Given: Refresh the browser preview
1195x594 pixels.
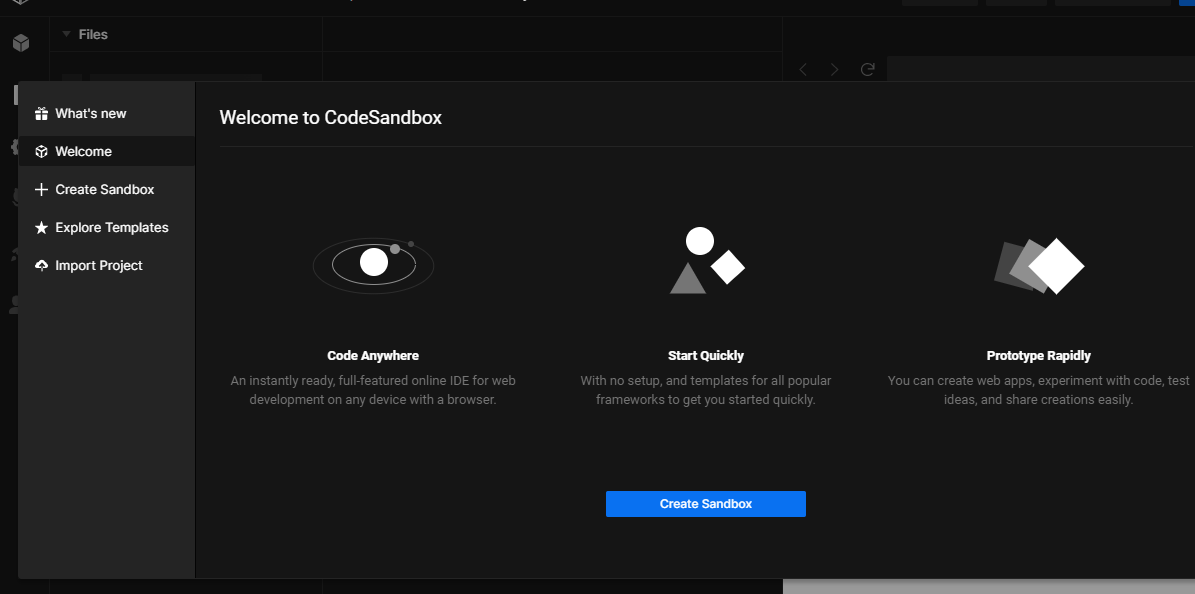Looking at the screenshot, I should [867, 69].
